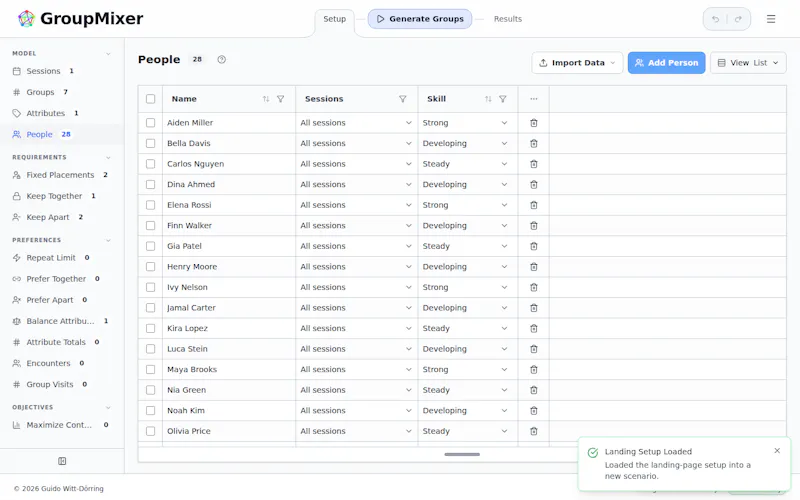Open Sessions dropdown for Gia Patel
This screenshot has width=800, height=500.
356,246
